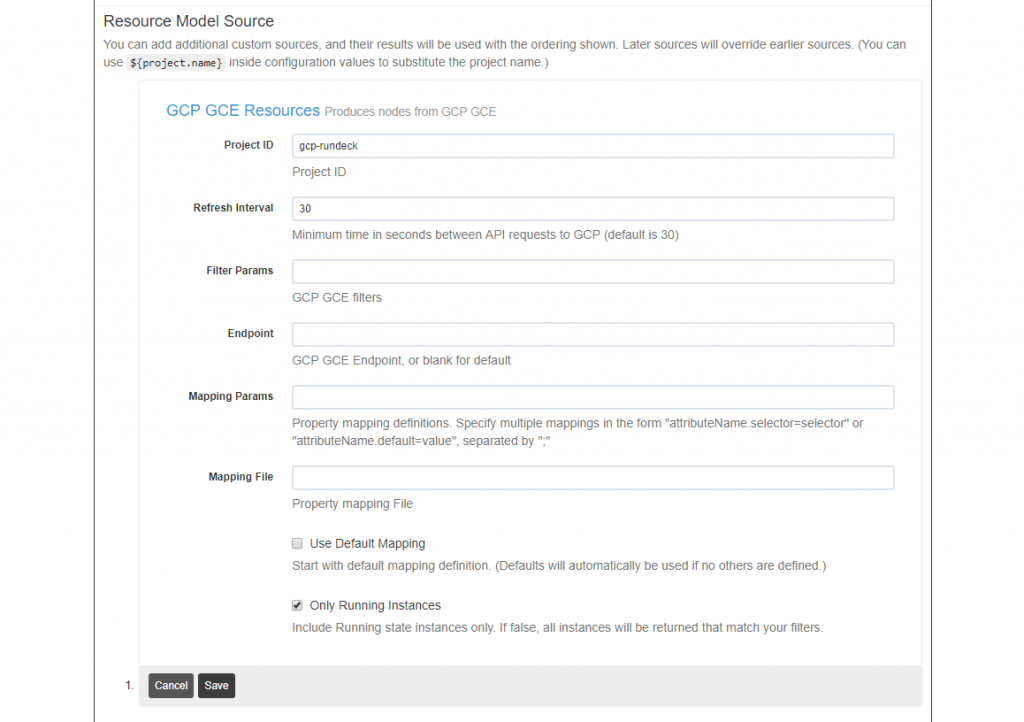Save the resource model source
The image size is (1024, 722).
click(216, 685)
